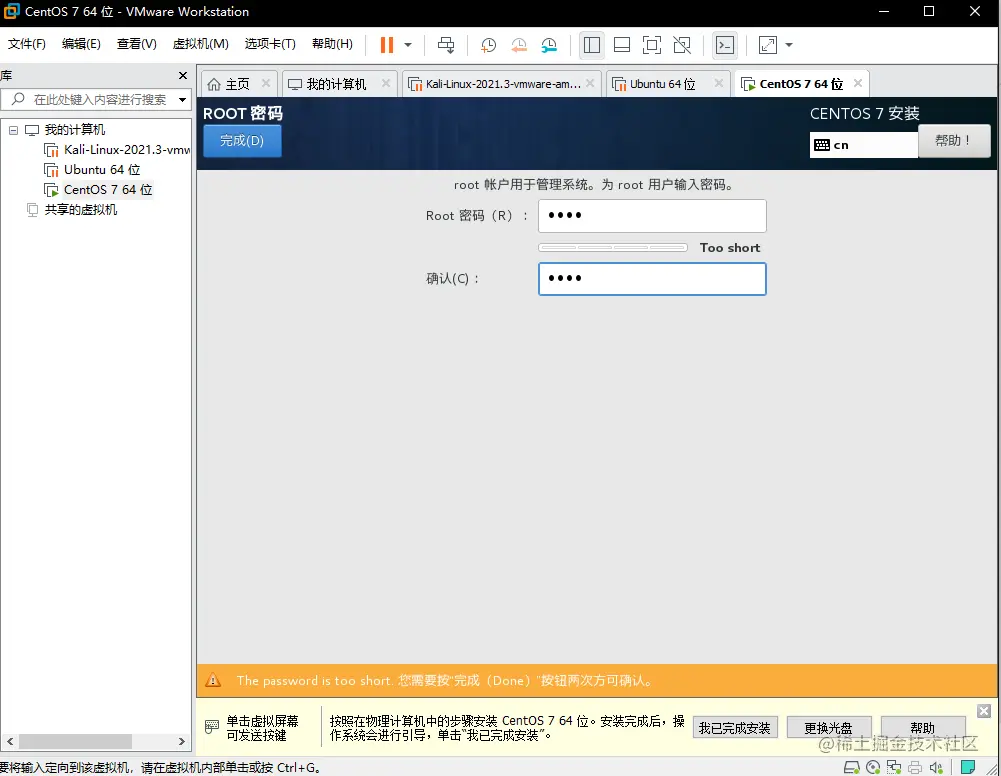Image resolution: width=1001 pixels, height=776 pixels.
Task: Click the 帮助！ button in the installer
Action: 954,140
